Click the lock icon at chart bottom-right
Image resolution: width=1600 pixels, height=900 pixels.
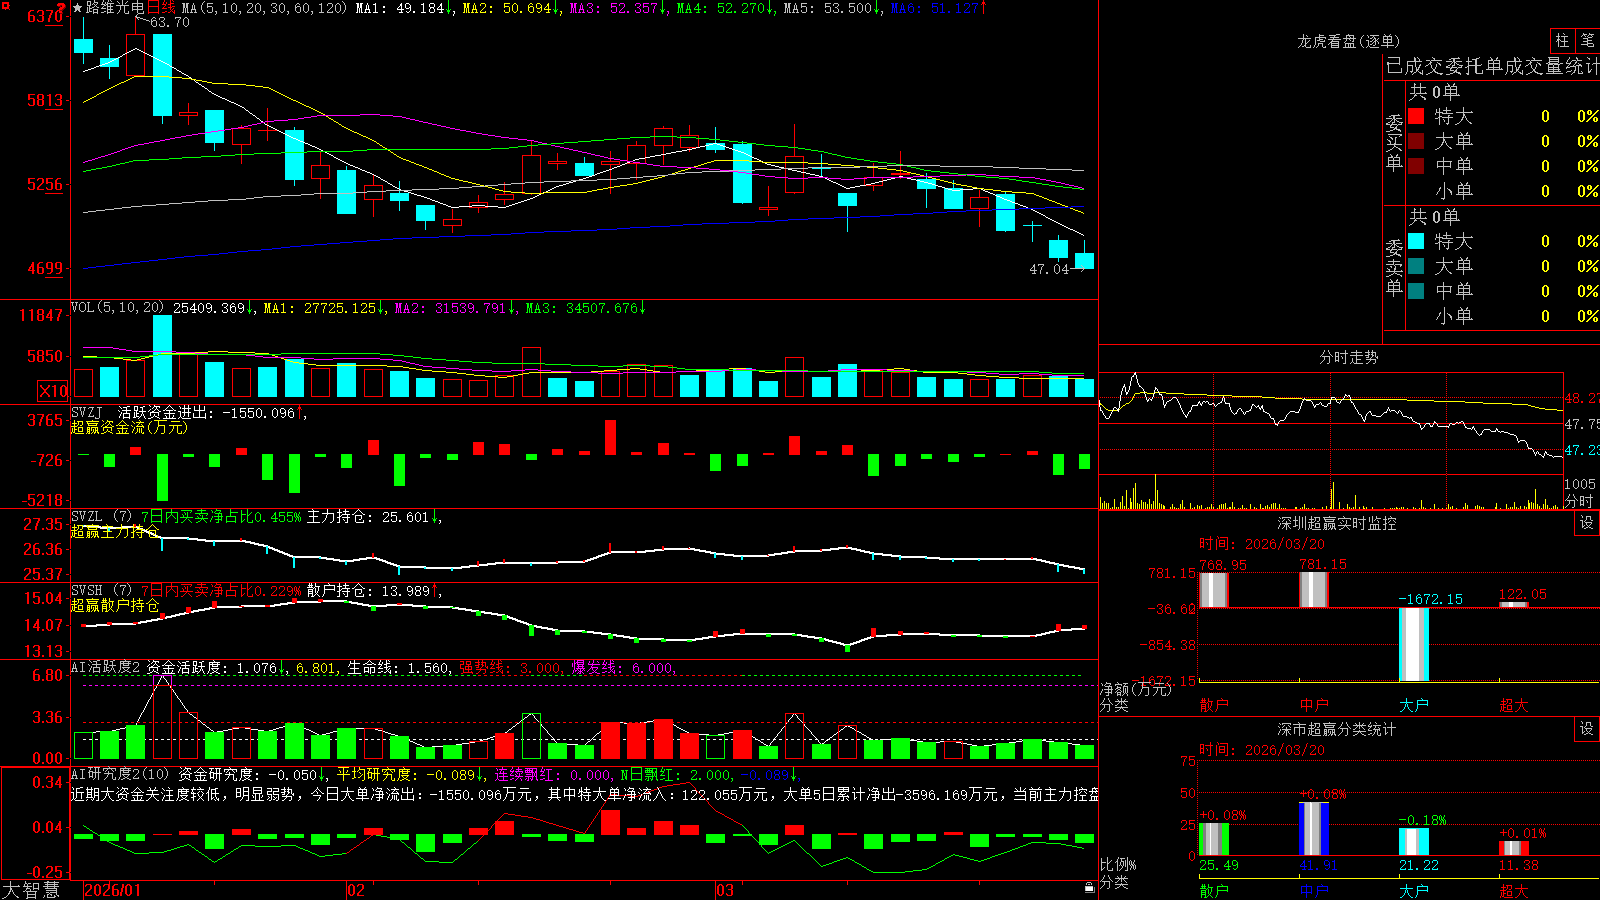coord(1090,888)
